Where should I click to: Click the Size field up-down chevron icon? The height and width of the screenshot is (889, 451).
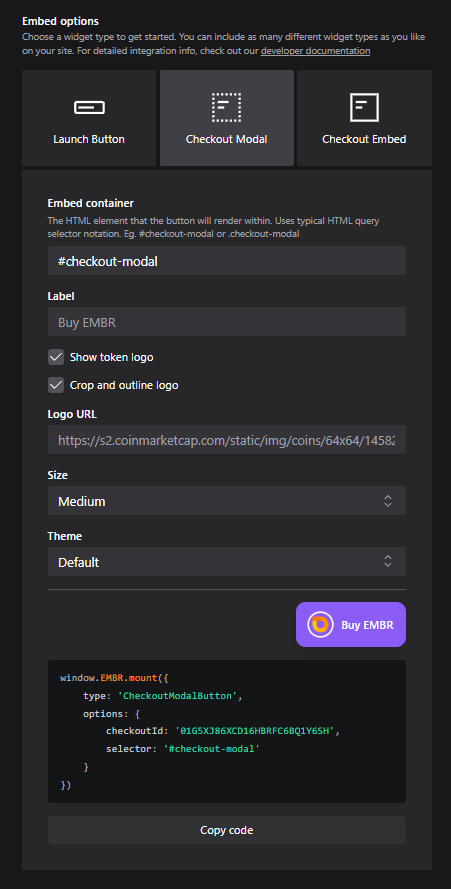(x=388, y=501)
